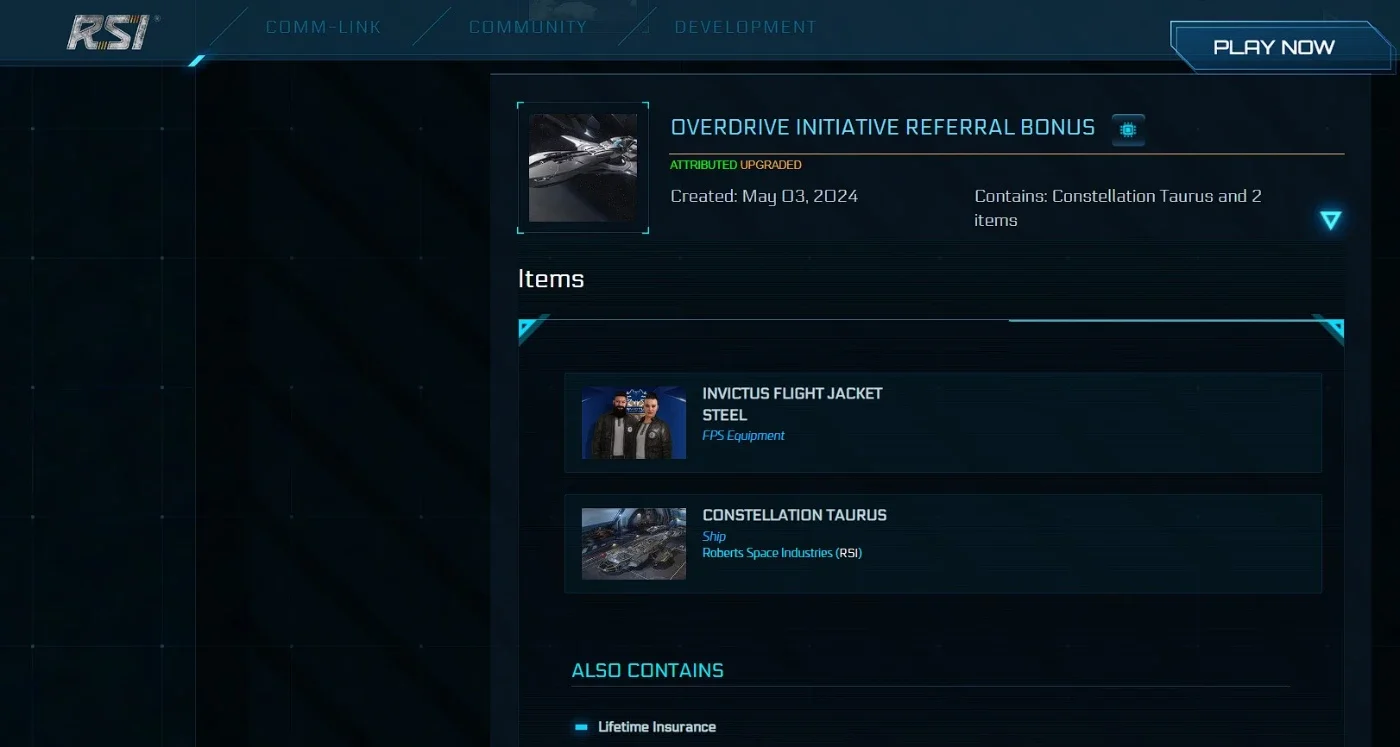Image resolution: width=1400 pixels, height=747 pixels.
Task: Click the Constellation Taurus item title
Action: point(794,515)
